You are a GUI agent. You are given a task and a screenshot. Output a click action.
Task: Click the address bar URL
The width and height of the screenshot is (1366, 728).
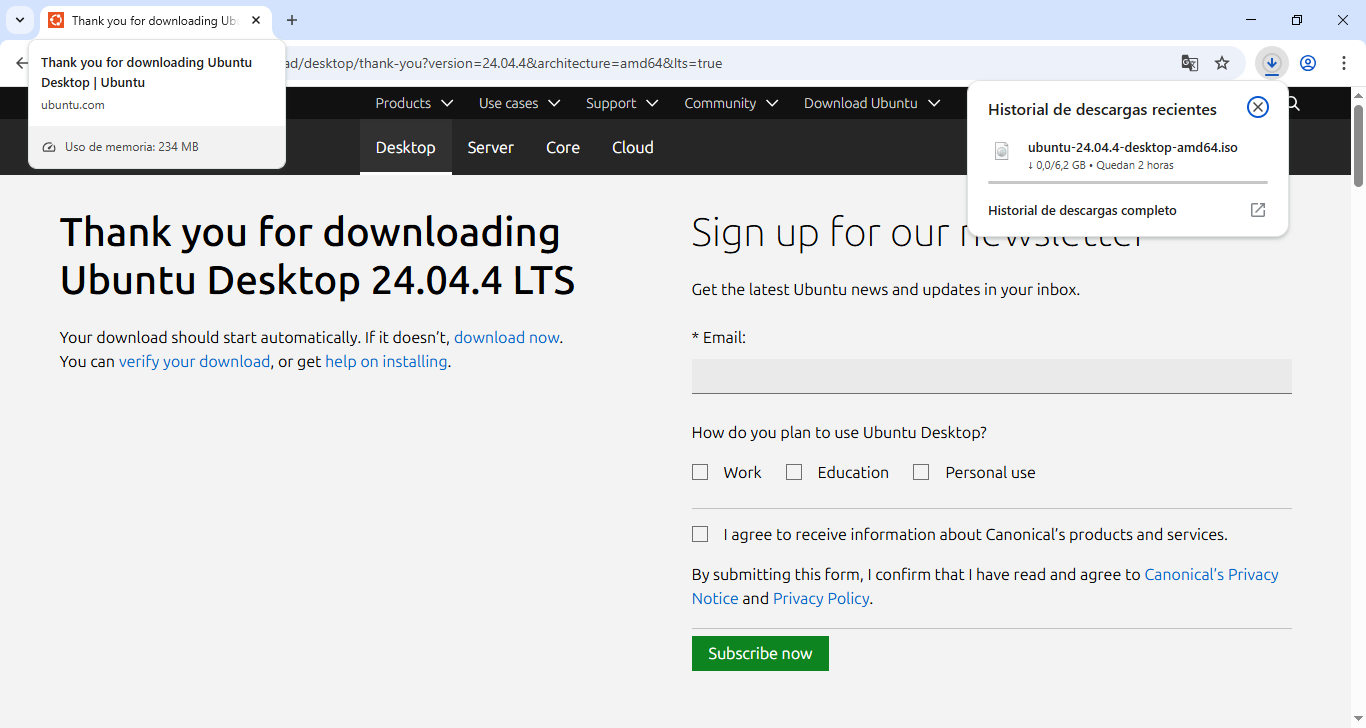click(504, 63)
